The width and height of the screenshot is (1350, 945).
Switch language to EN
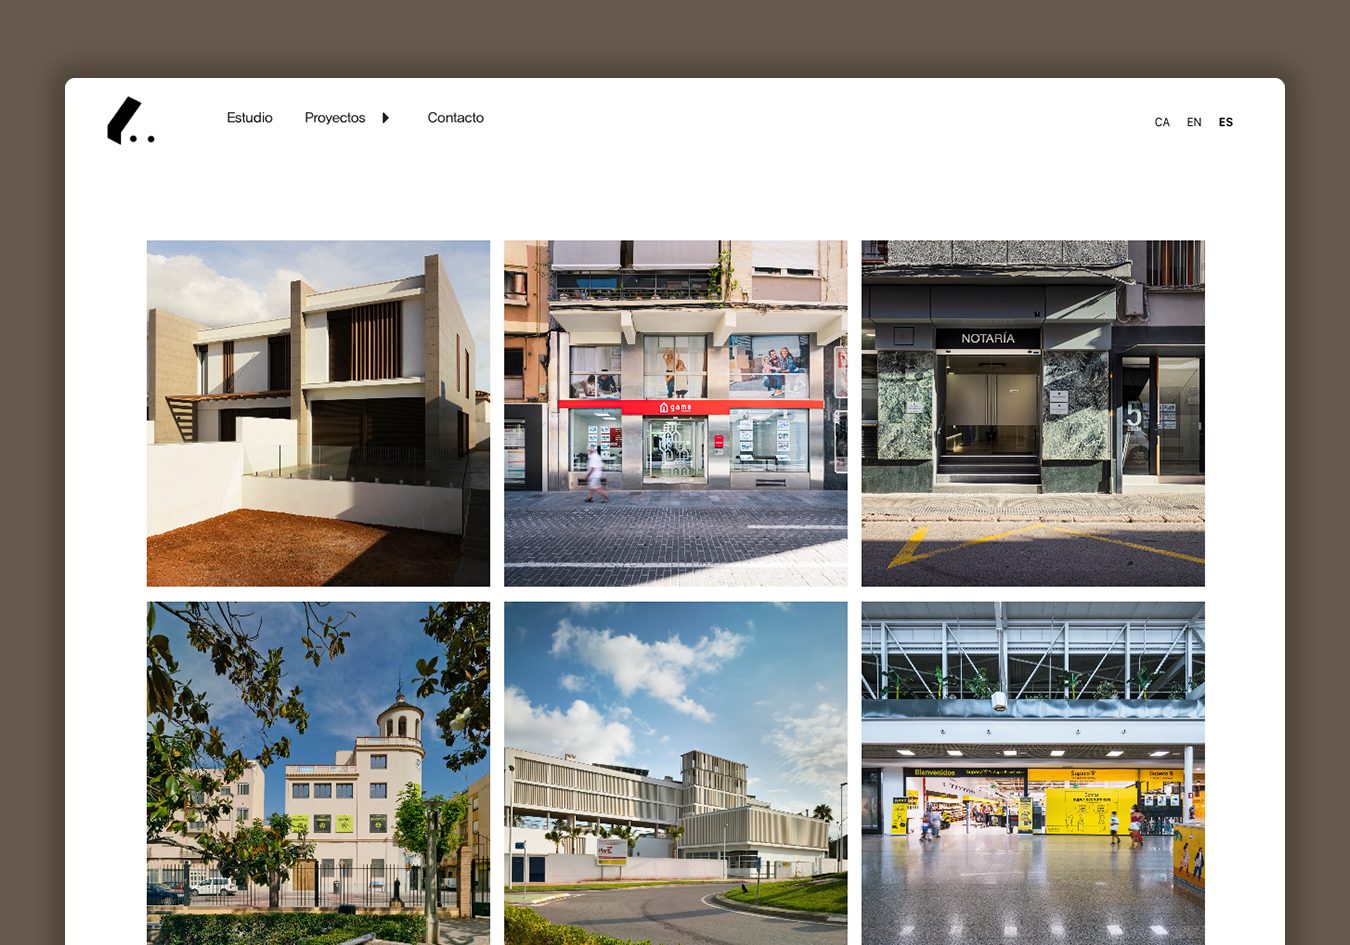click(1194, 122)
